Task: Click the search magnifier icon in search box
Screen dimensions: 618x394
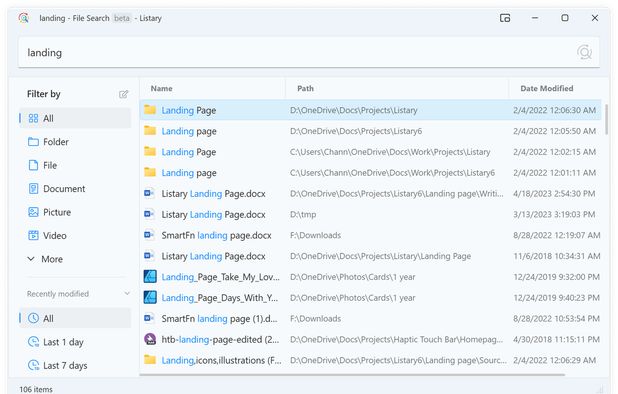Action: (584, 52)
